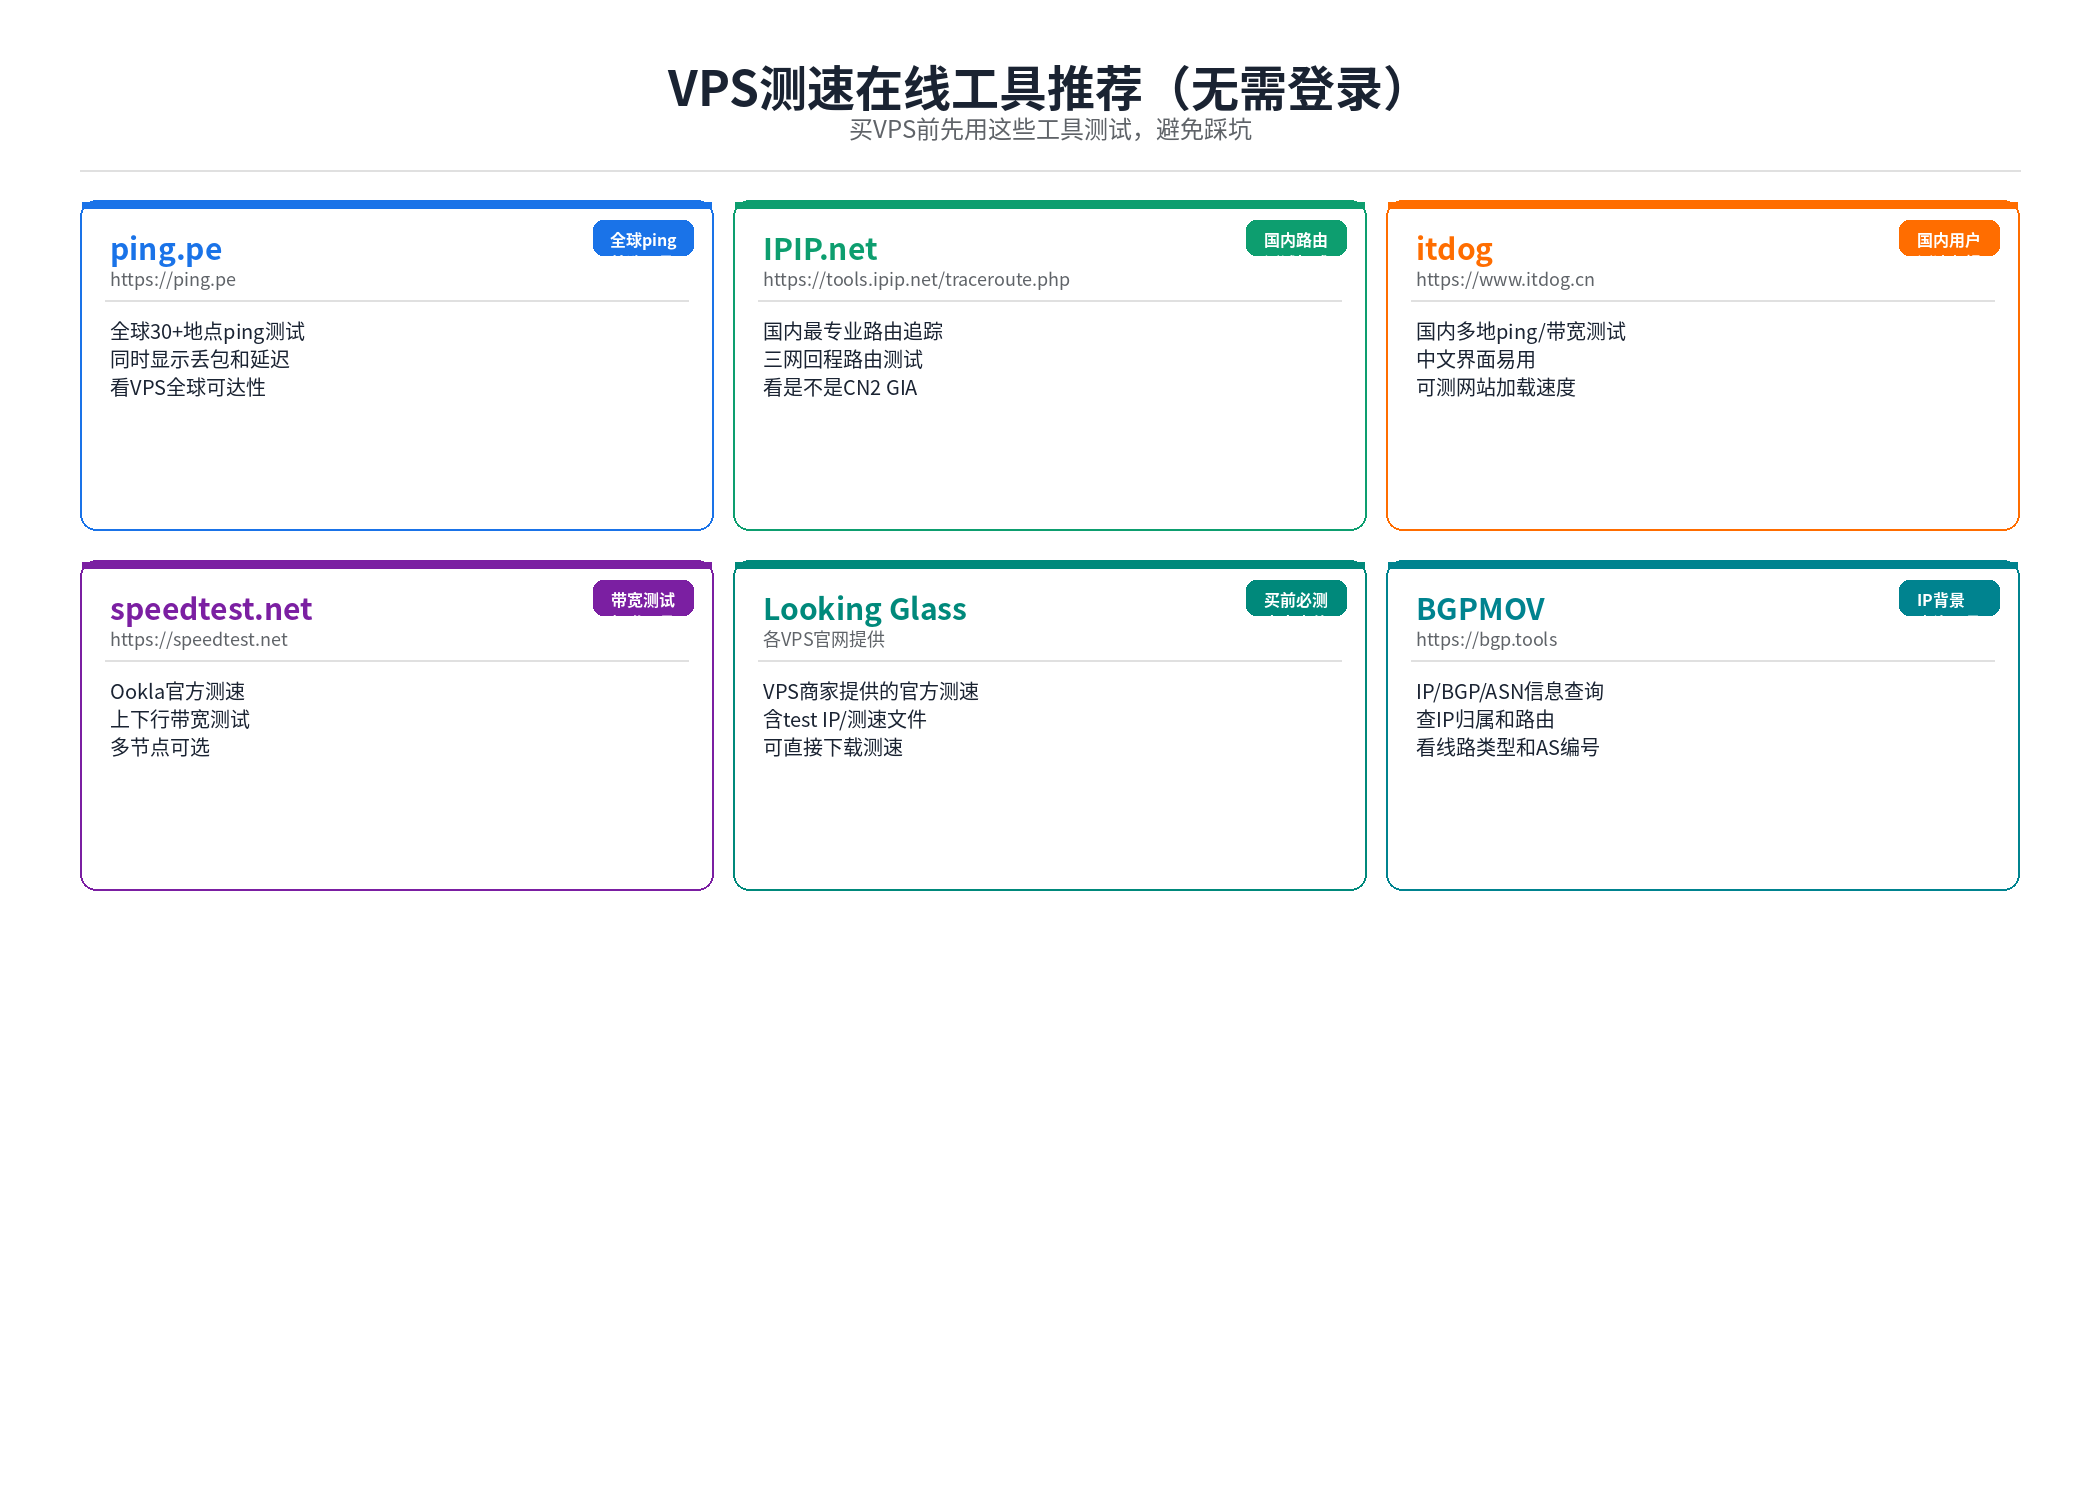
Task: Click the 各VPS官网提供 subtitle
Action: [824, 640]
